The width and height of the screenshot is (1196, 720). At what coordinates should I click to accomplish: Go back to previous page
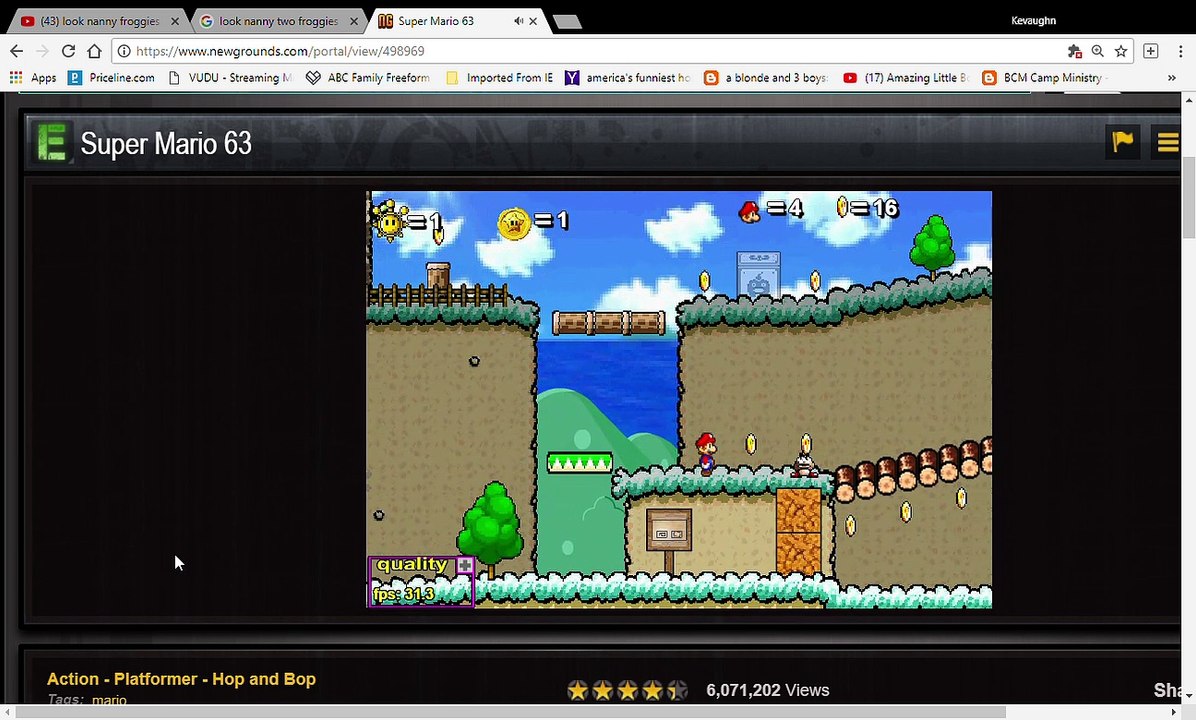17,51
